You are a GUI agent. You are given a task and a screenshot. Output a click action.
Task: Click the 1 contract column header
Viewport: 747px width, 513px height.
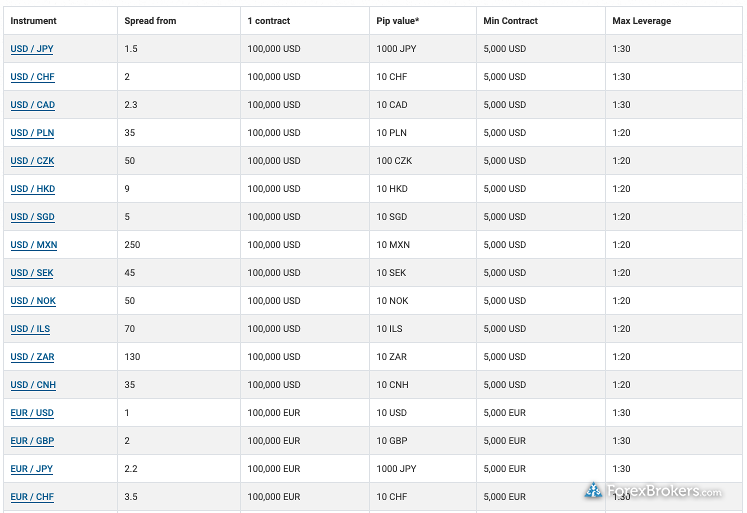click(269, 21)
